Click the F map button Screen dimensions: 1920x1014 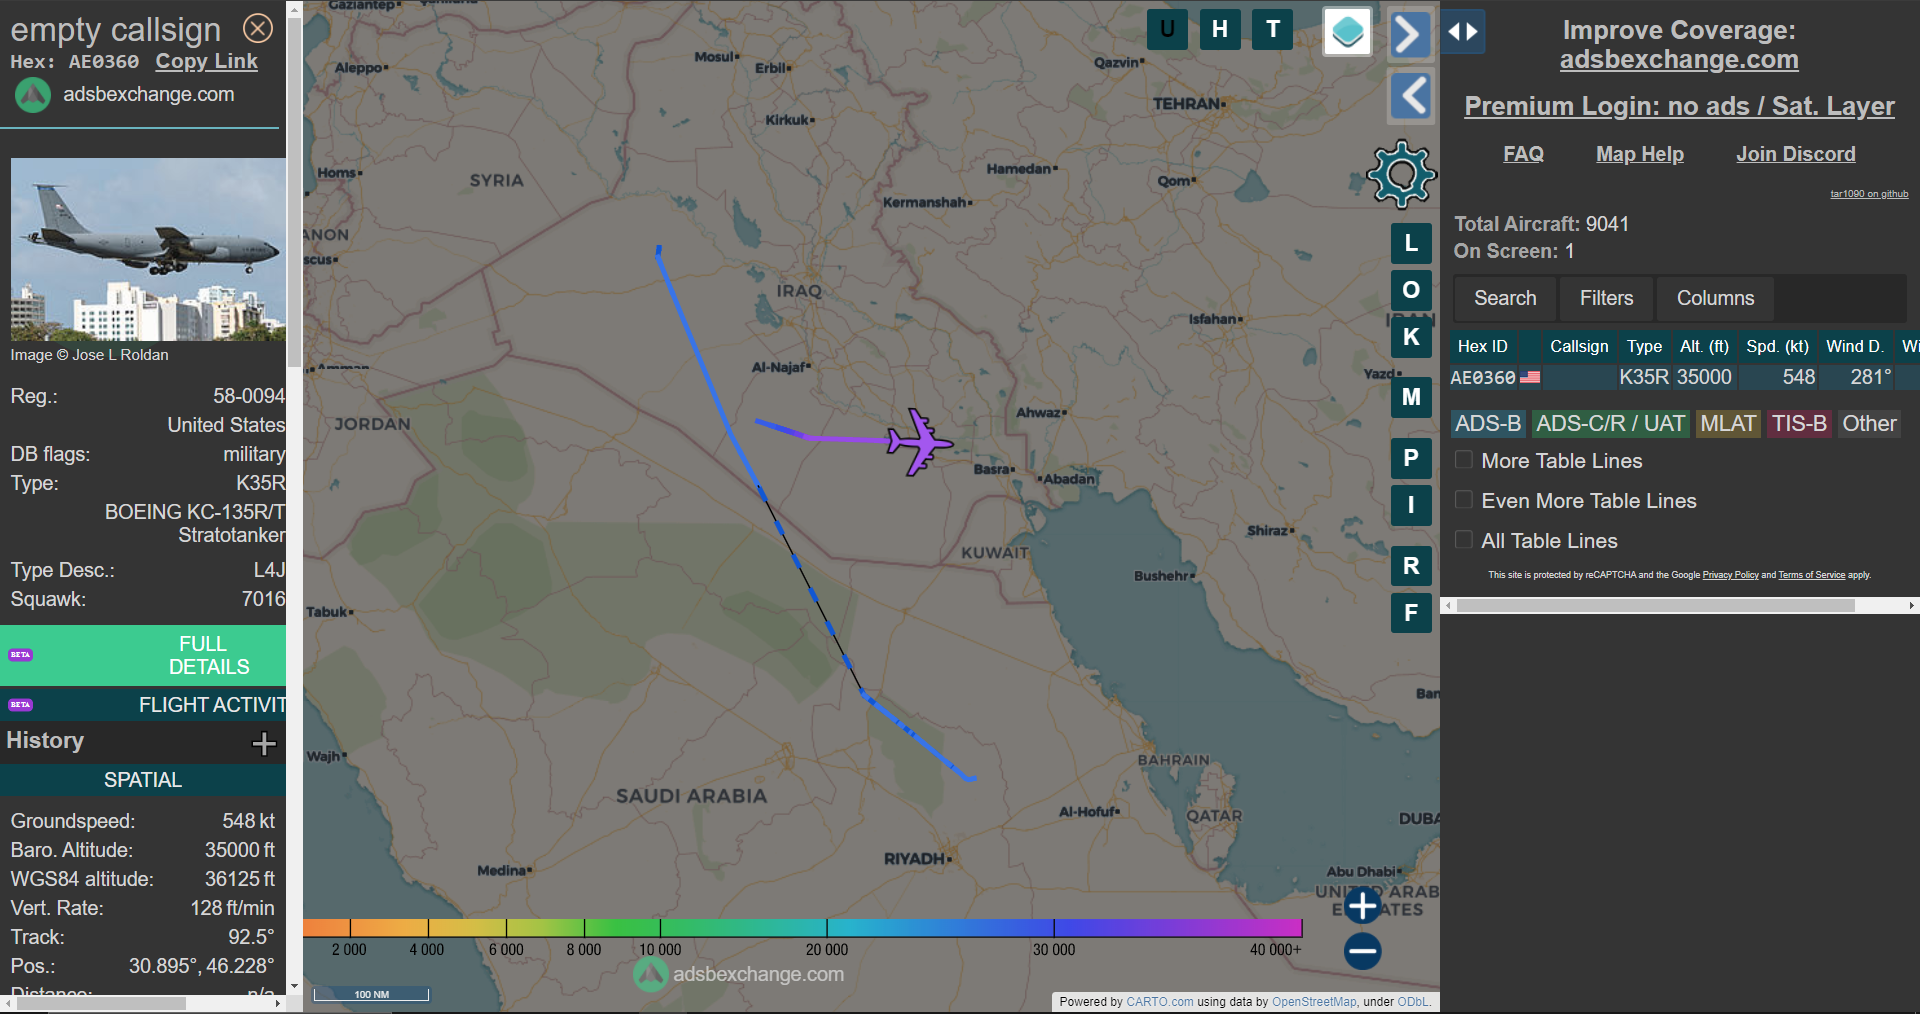pos(1411,613)
